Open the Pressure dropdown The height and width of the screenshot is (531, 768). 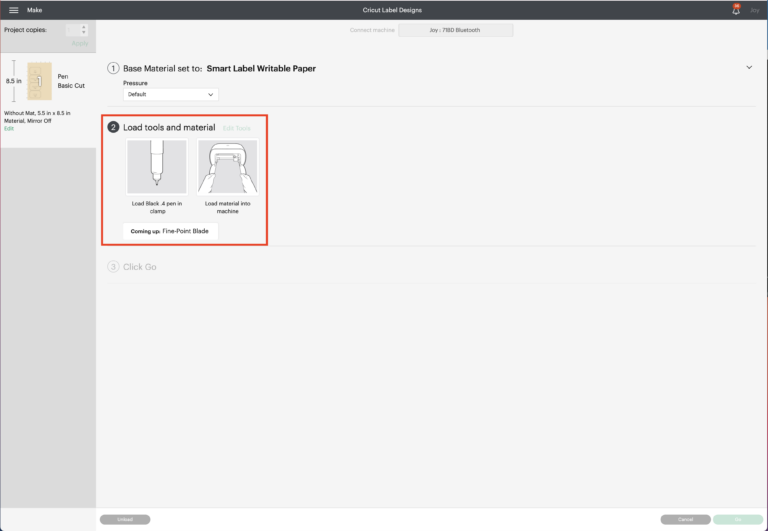point(171,94)
